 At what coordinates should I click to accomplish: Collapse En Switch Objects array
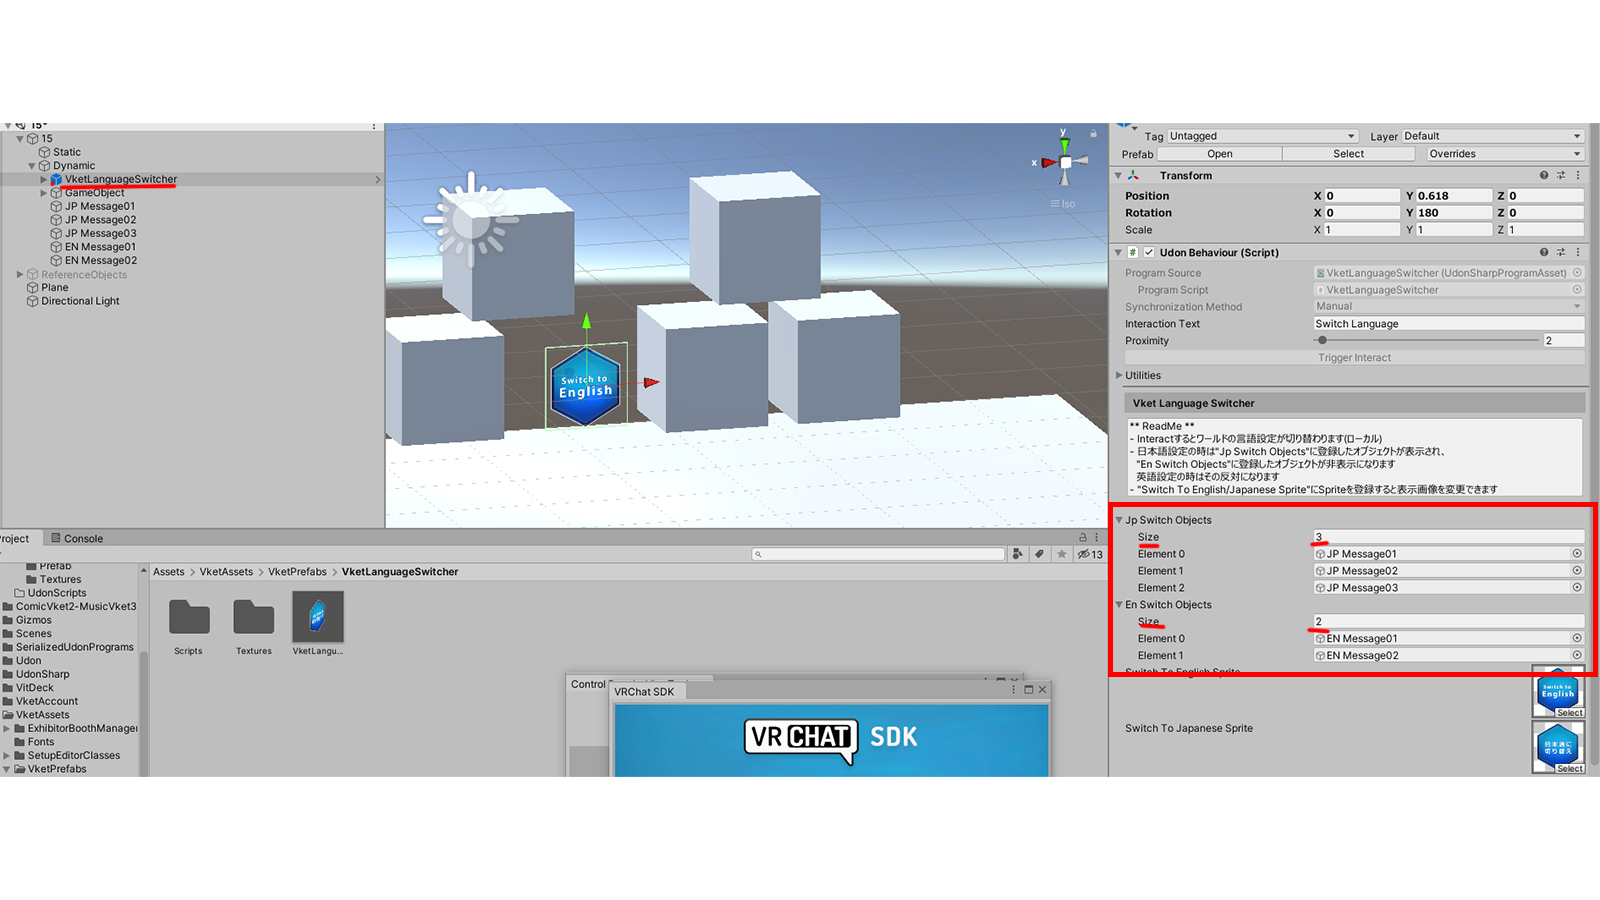[x=1119, y=605]
